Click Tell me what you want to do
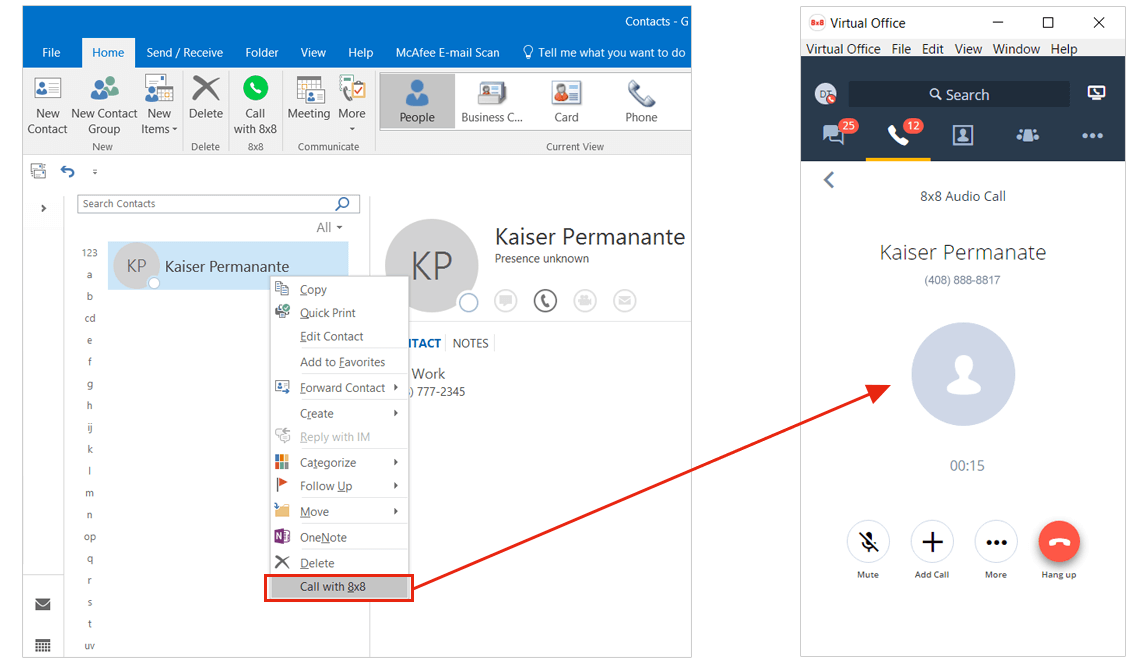The image size is (1144, 662). click(604, 53)
